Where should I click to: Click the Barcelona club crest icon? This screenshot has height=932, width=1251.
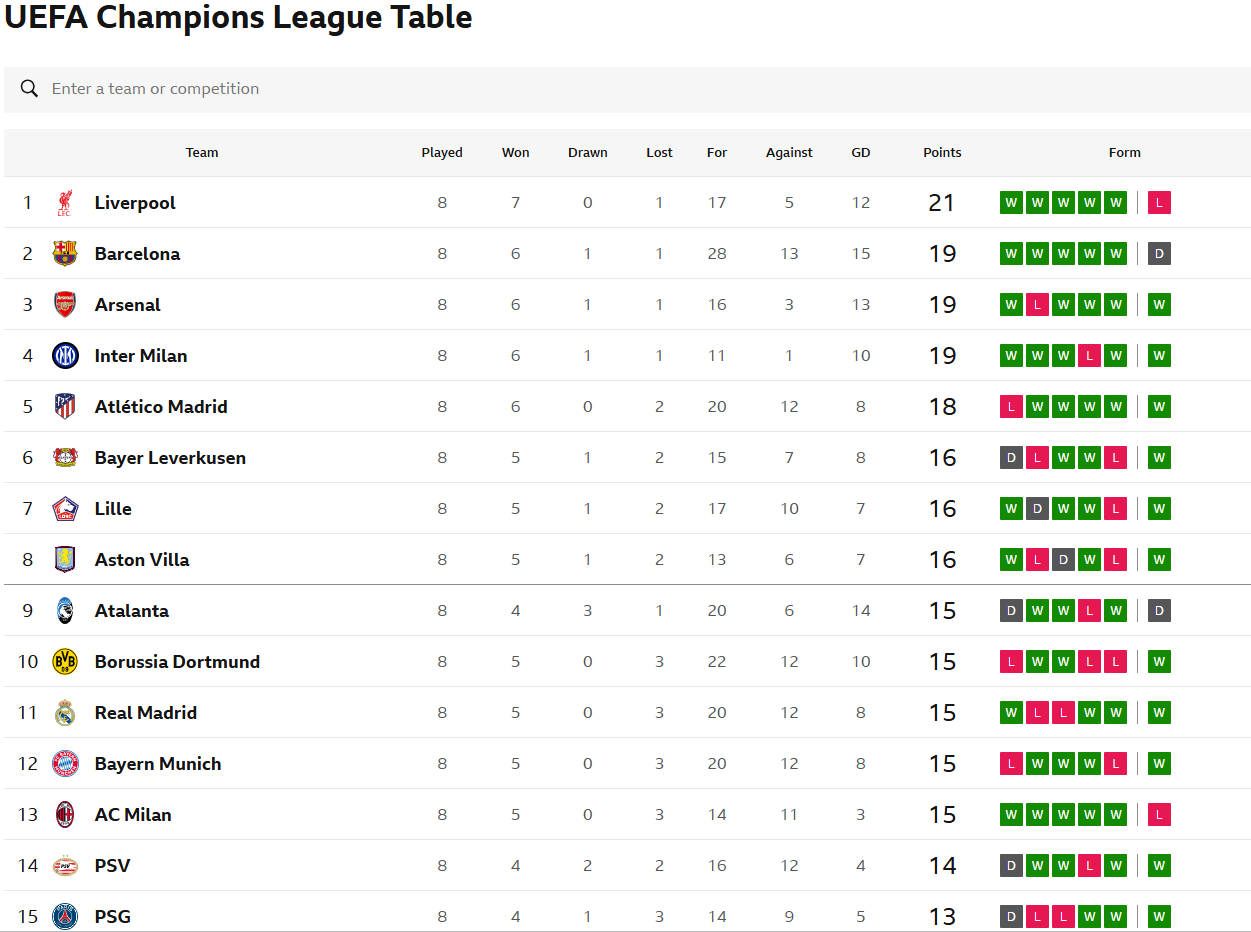(65, 254)
